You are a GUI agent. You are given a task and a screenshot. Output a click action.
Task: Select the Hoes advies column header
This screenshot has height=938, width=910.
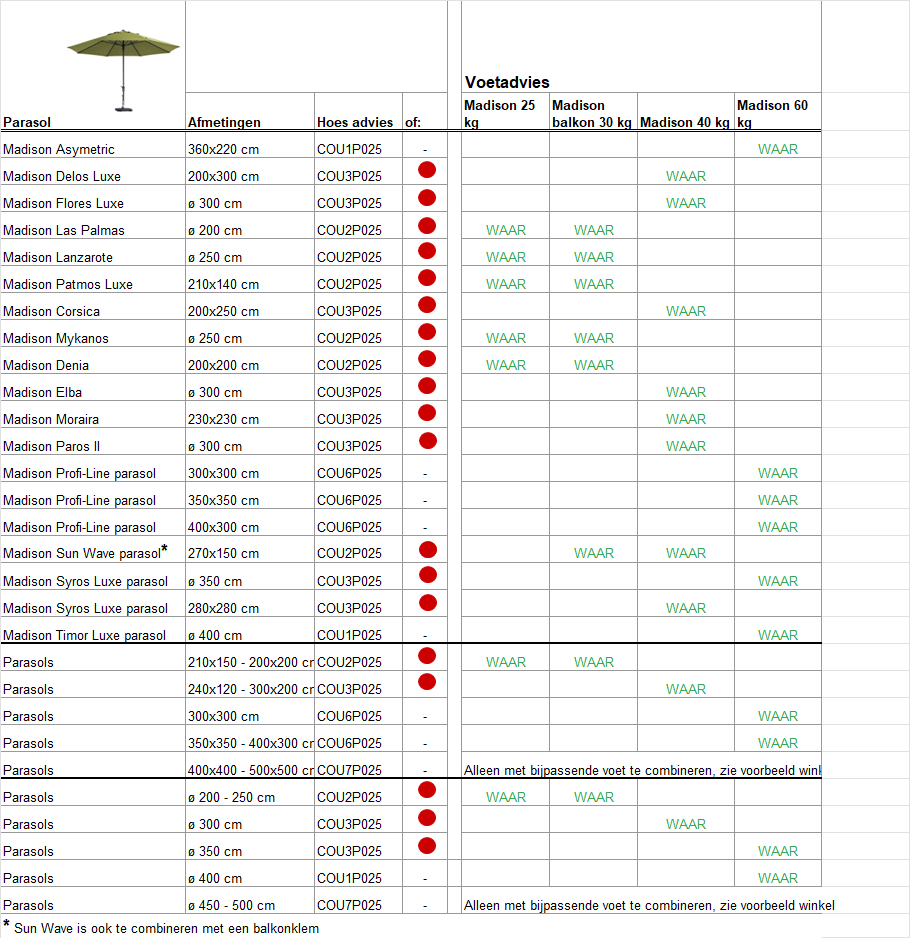tap(355, 122)
